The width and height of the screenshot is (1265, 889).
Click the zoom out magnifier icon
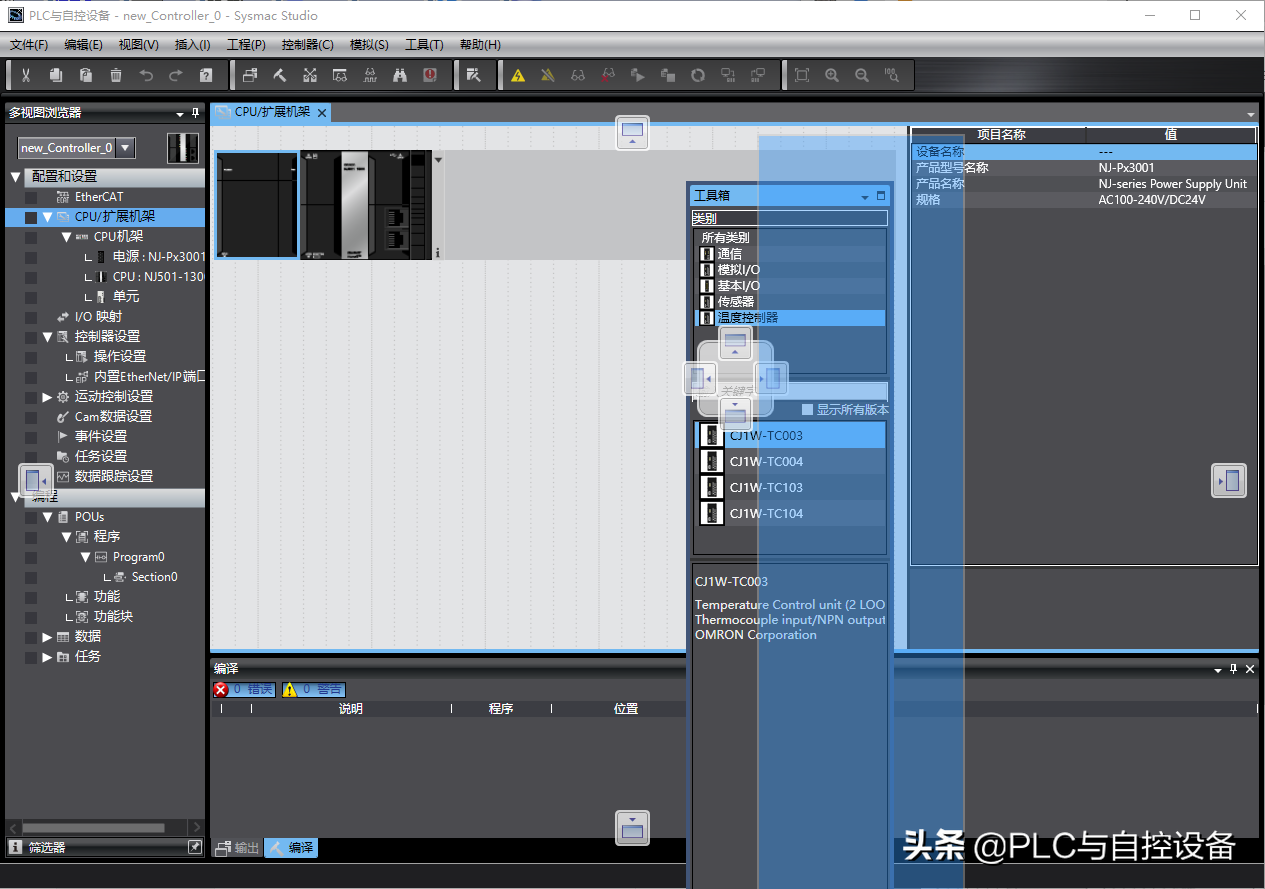point(862,75)
